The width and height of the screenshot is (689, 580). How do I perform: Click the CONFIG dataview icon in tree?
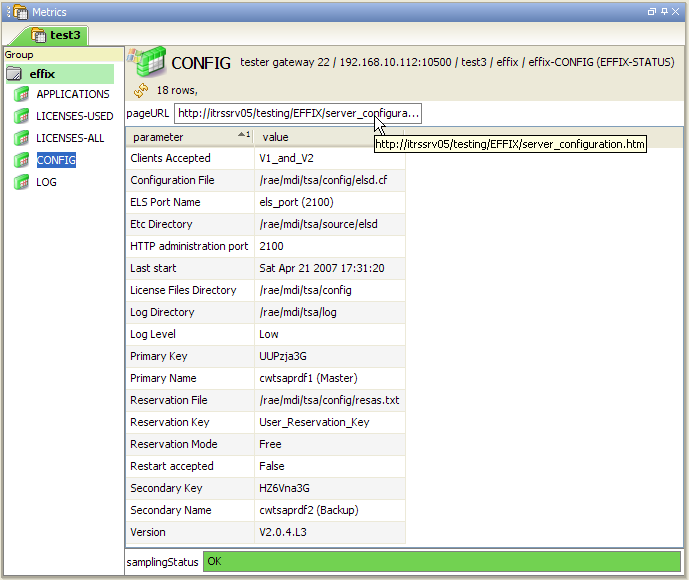click(22, 161)
